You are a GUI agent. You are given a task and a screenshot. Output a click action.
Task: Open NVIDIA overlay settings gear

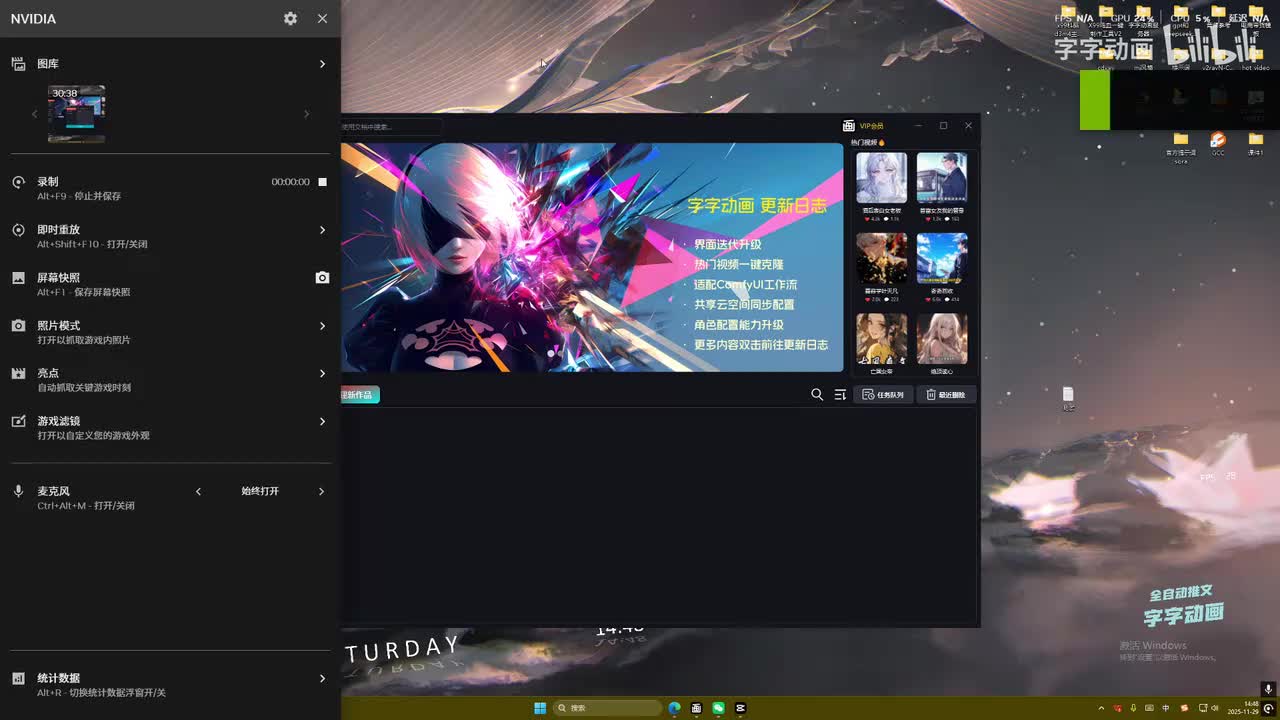tap(290, 18)
